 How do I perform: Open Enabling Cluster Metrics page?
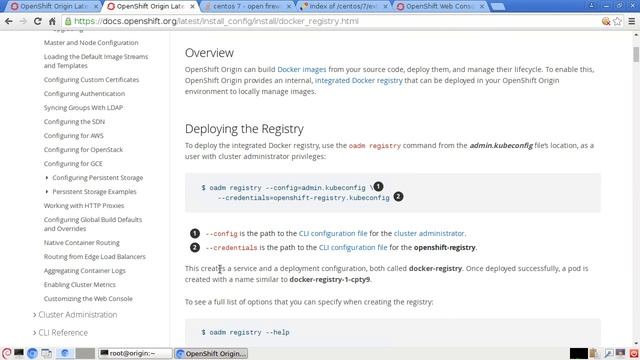(80, 284)
